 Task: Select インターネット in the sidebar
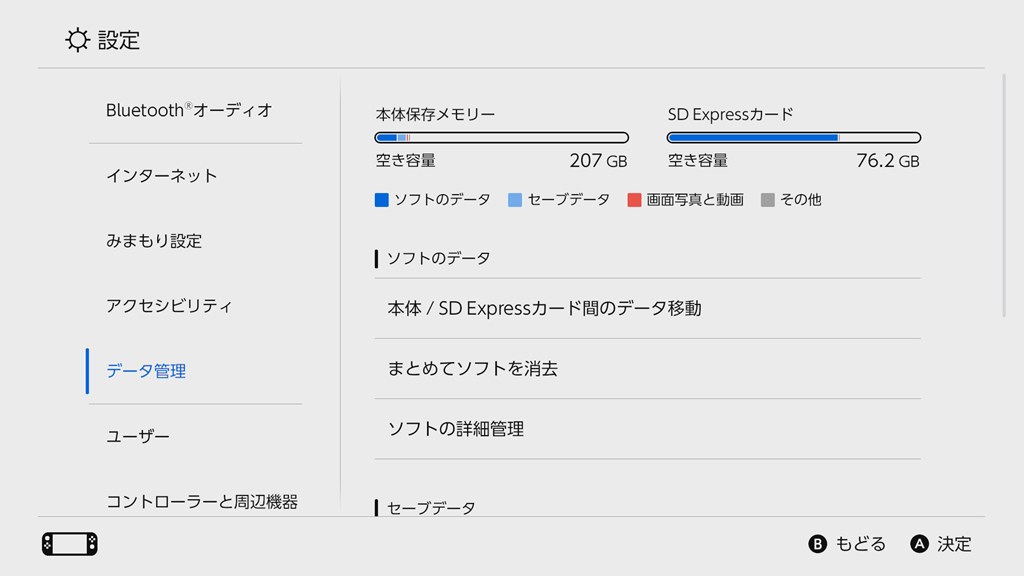point(162,176)
